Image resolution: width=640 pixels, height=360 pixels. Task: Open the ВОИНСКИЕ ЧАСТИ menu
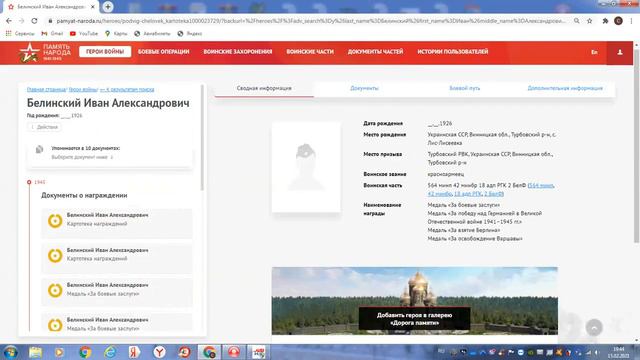coord(310,51)
